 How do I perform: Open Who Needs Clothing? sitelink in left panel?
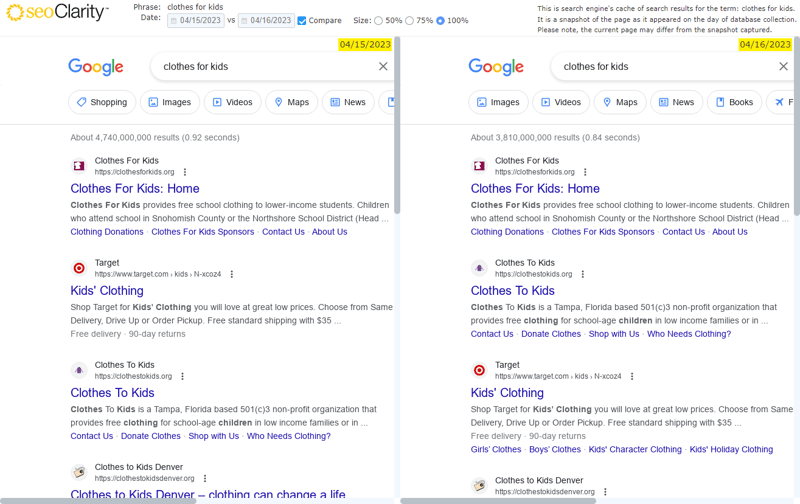(289, 436)
